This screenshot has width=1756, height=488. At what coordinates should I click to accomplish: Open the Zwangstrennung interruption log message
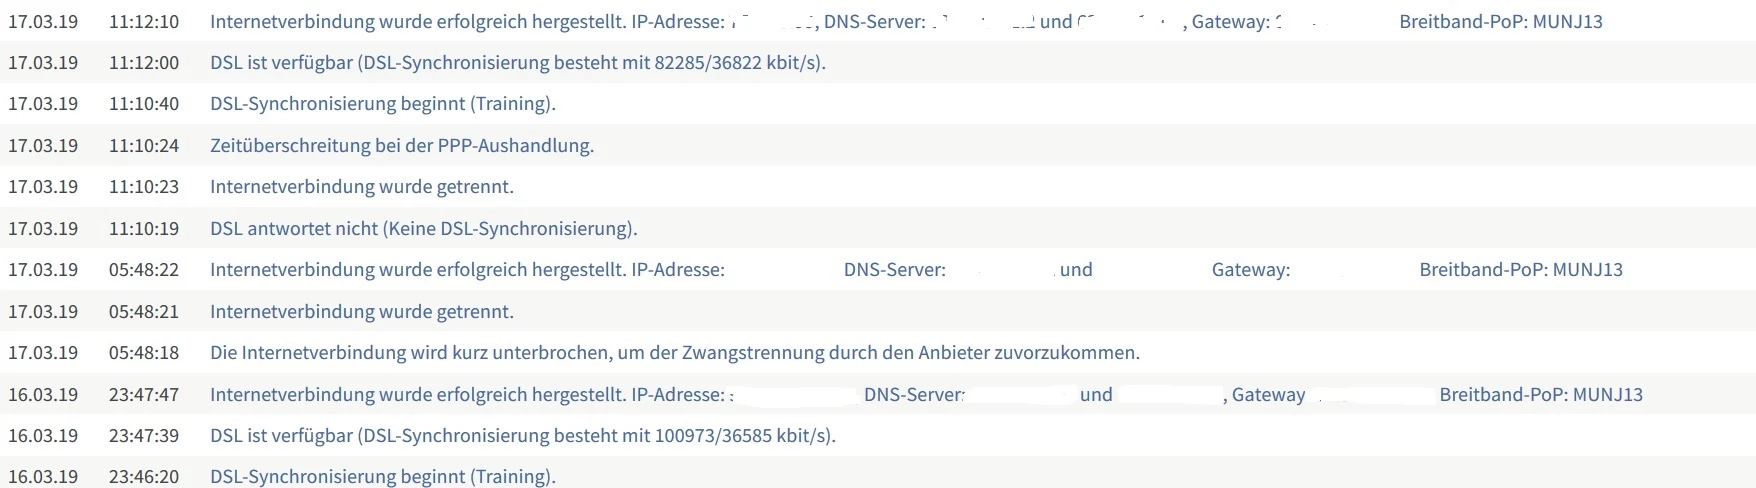[674, 353]
